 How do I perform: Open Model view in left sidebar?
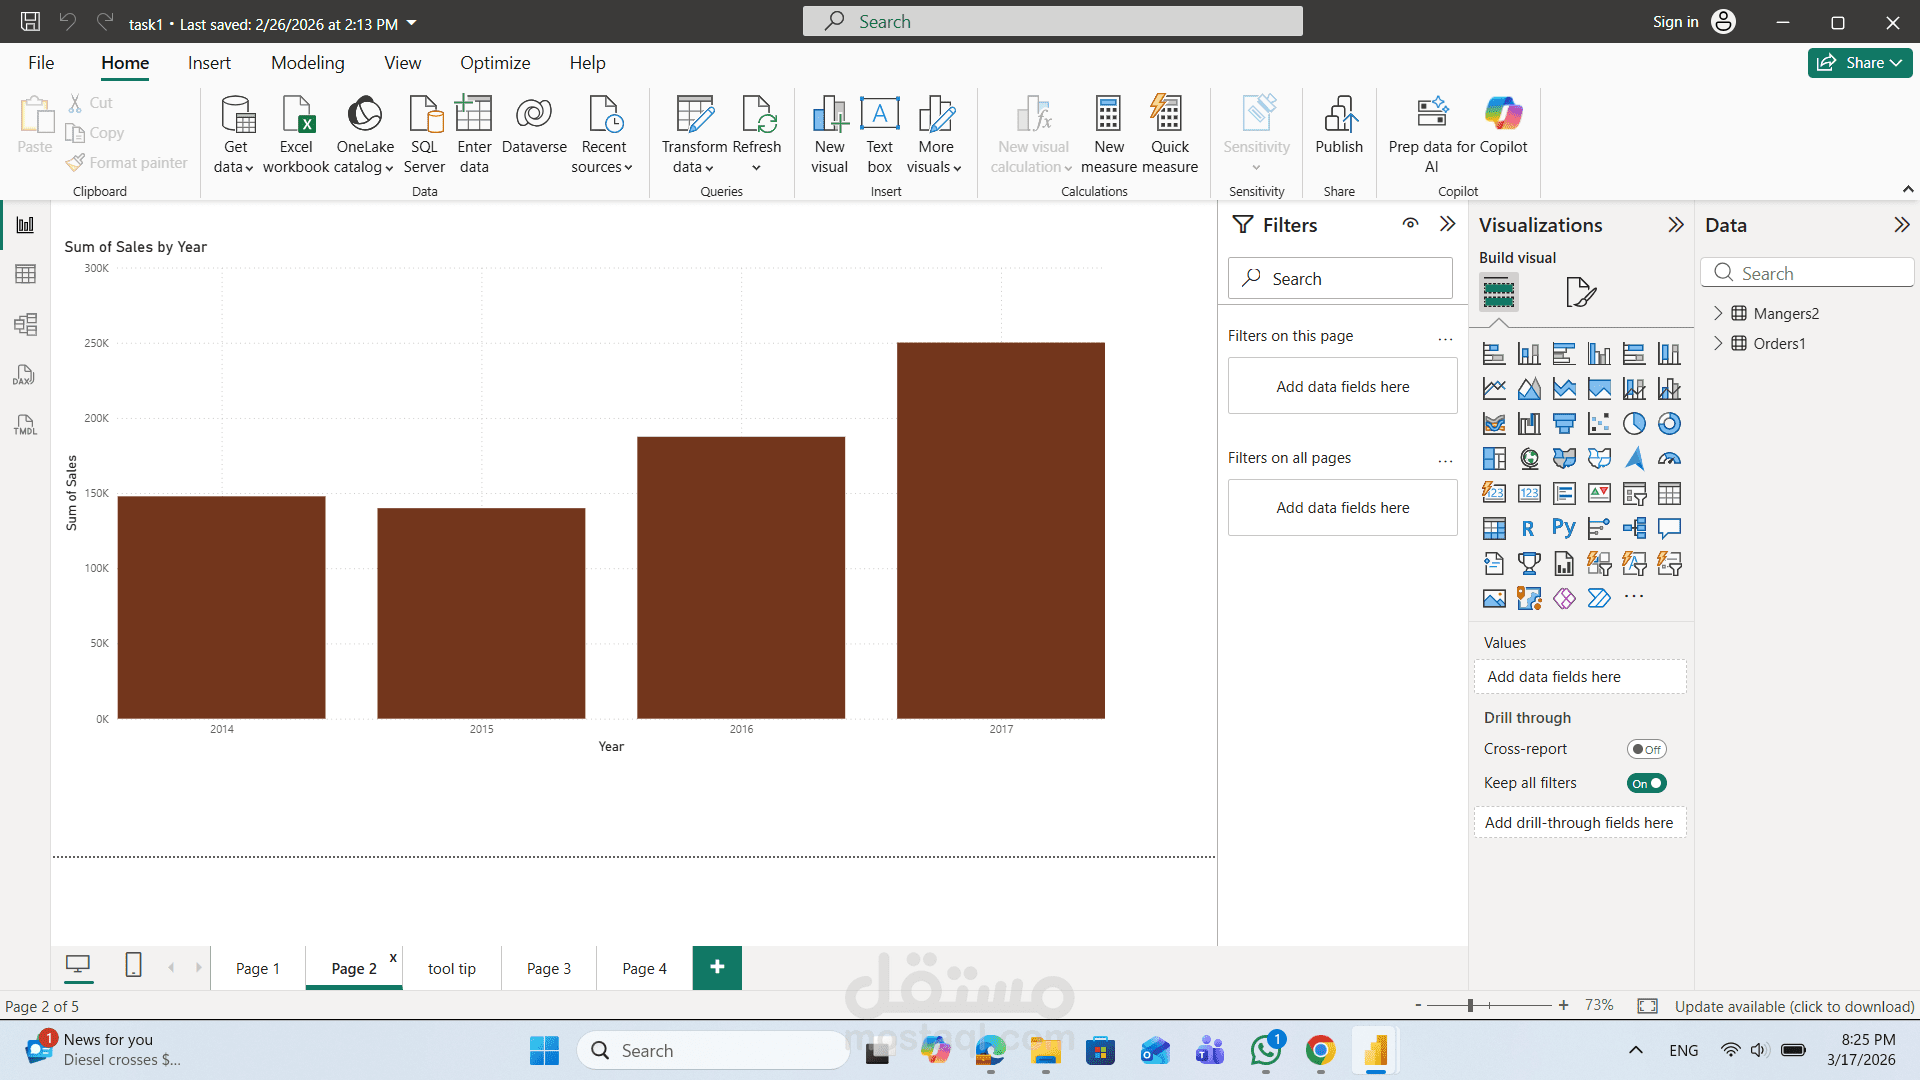click(x=26, y=324)
